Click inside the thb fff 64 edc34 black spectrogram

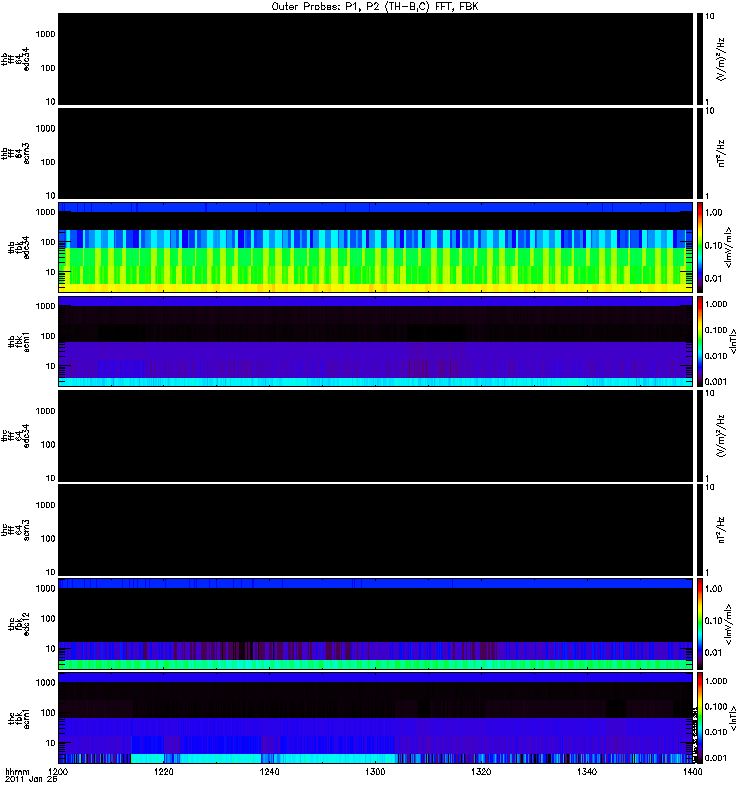click(x=375, y=59)
